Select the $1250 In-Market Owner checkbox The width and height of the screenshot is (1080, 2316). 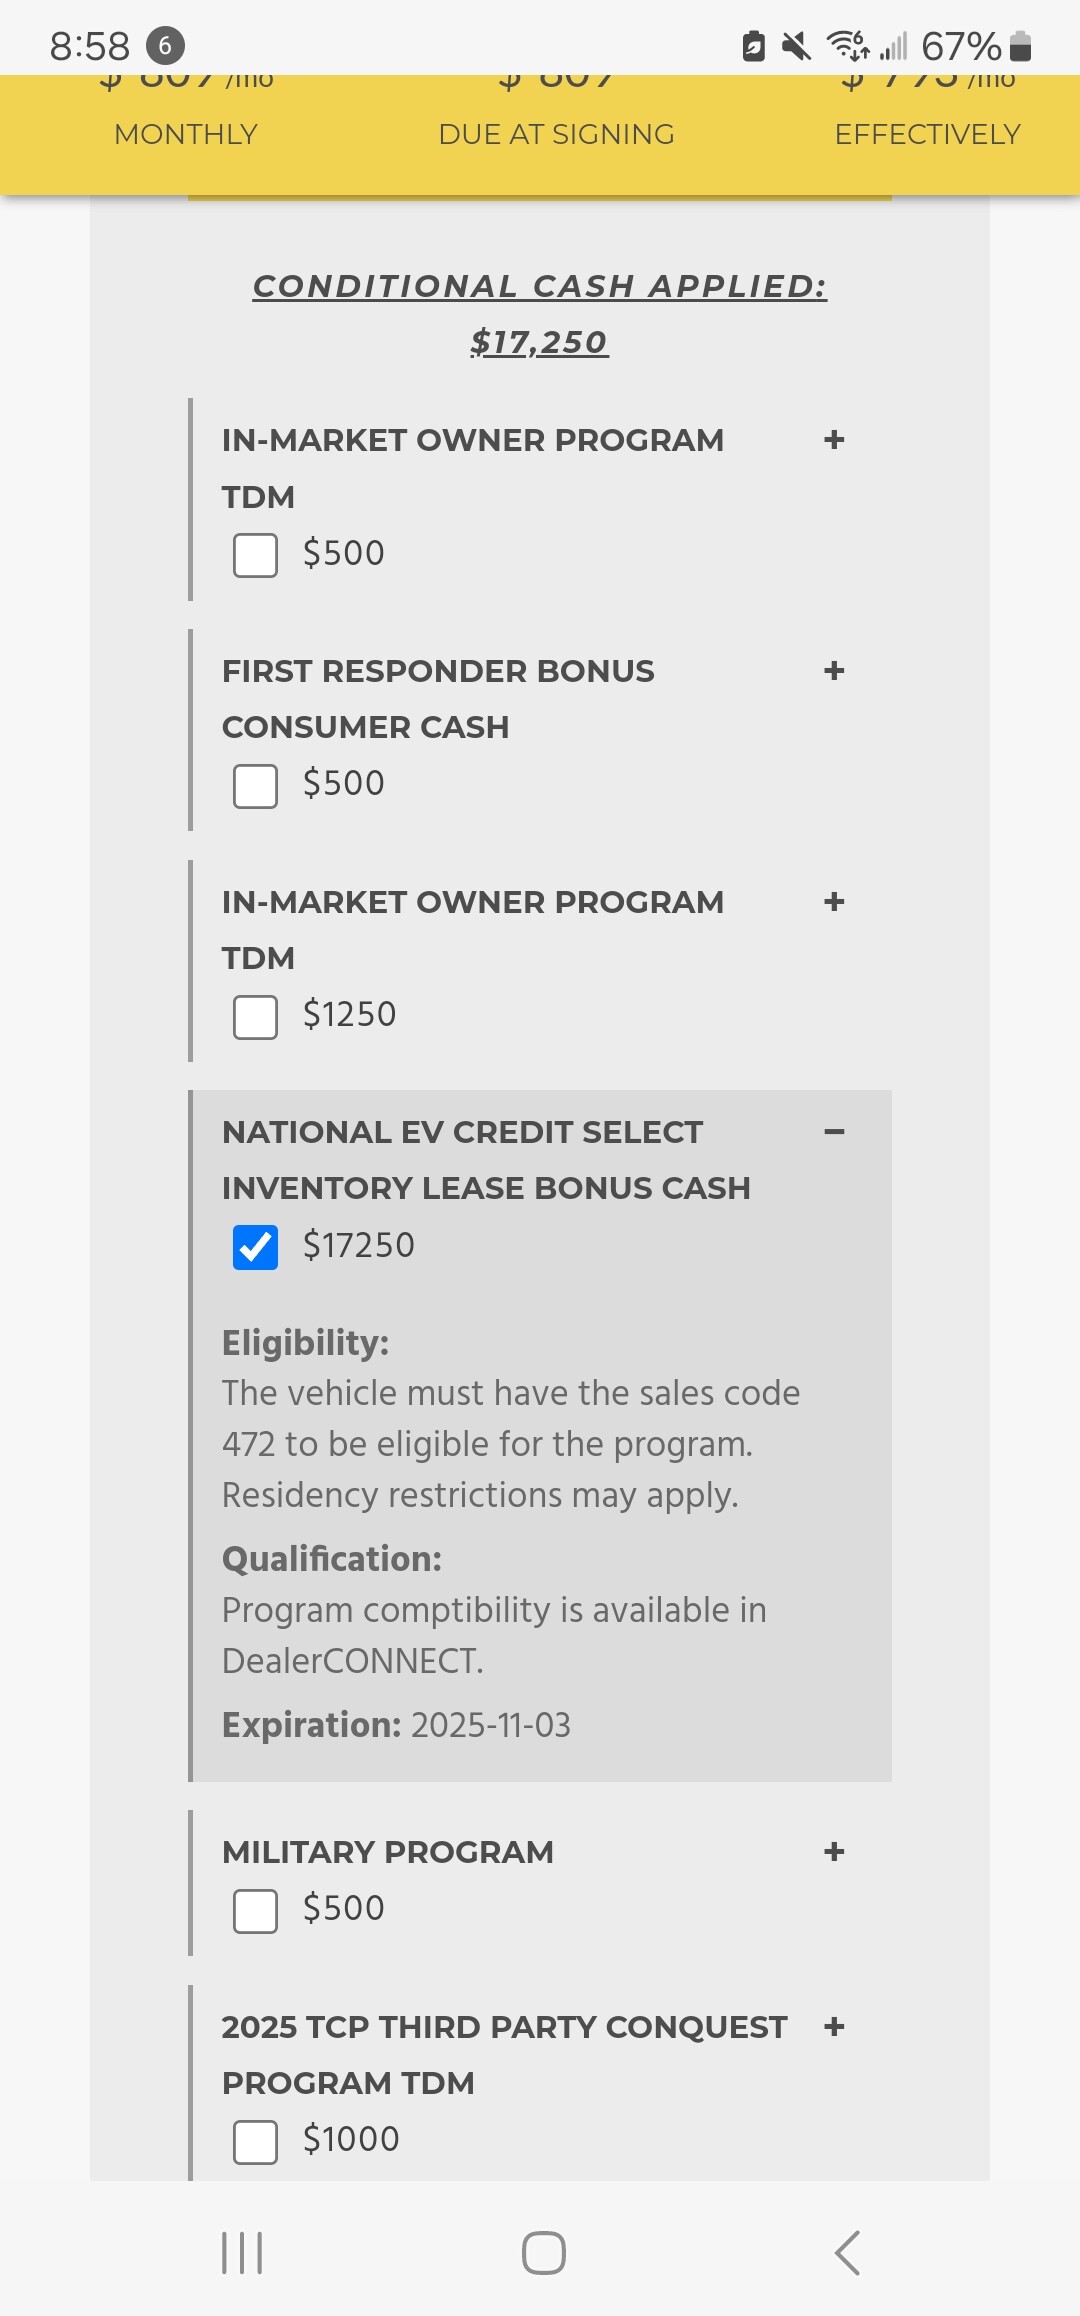pos(256,1017)
